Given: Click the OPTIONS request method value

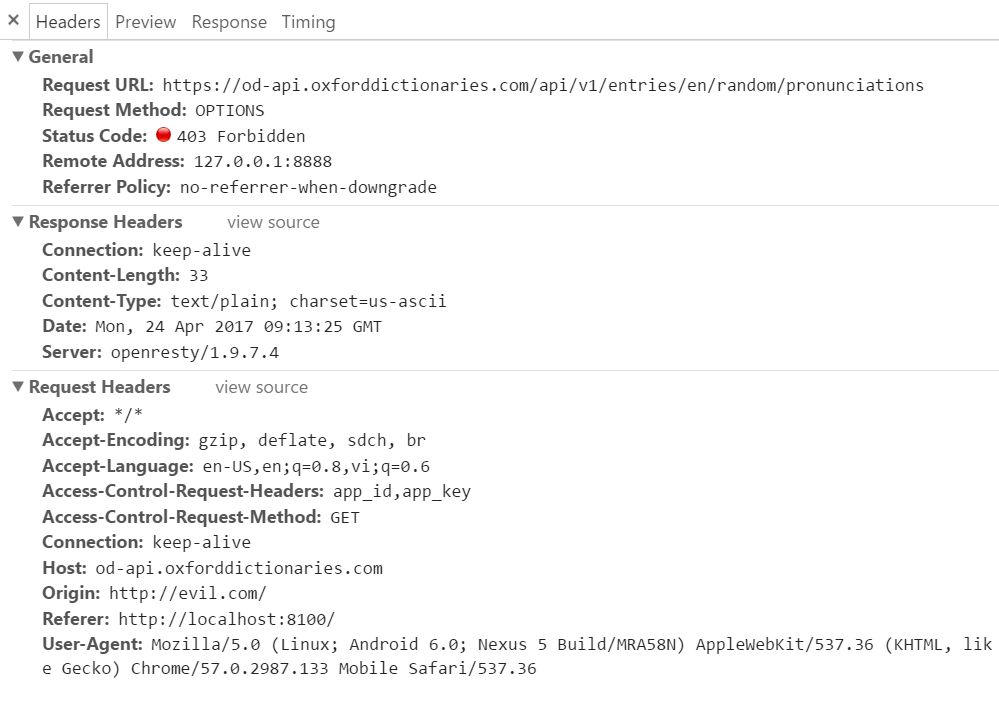Looking at the screenshot, I should [229, 111].
